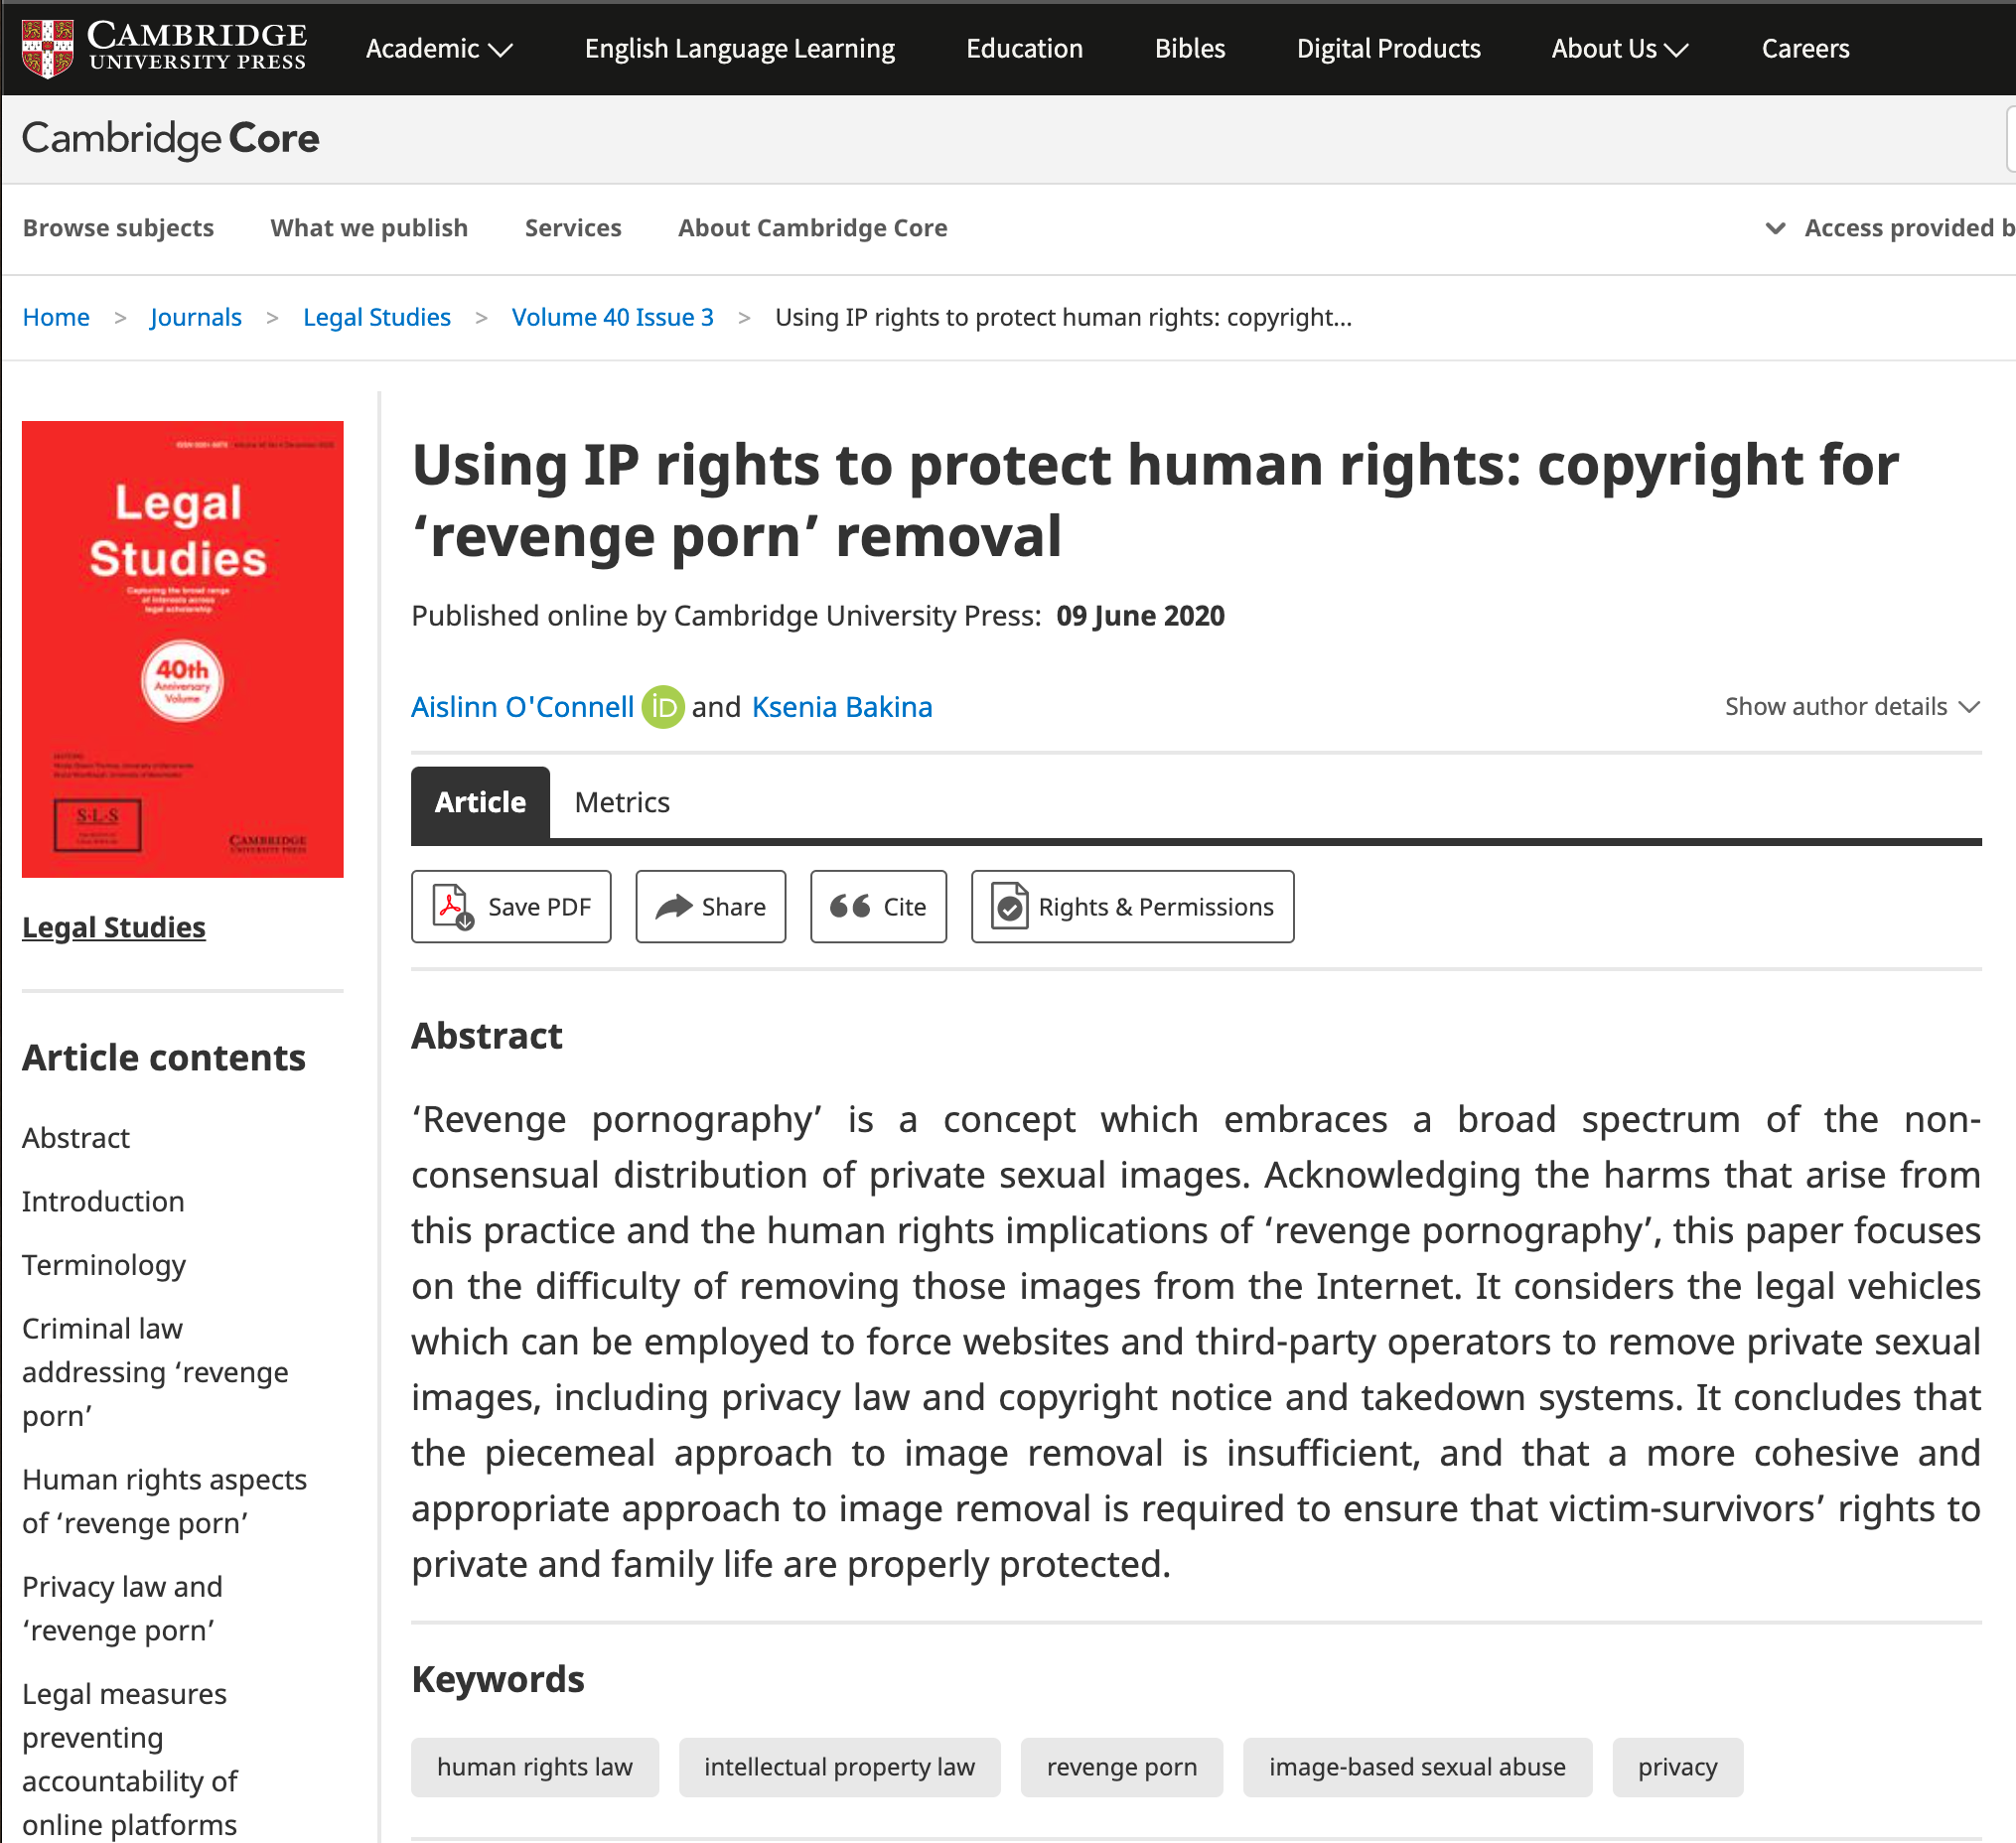2016x1843 pixels.
Task: Open About Cambridge Core menu
Action: pyautogui.click(x=812, y=228)
